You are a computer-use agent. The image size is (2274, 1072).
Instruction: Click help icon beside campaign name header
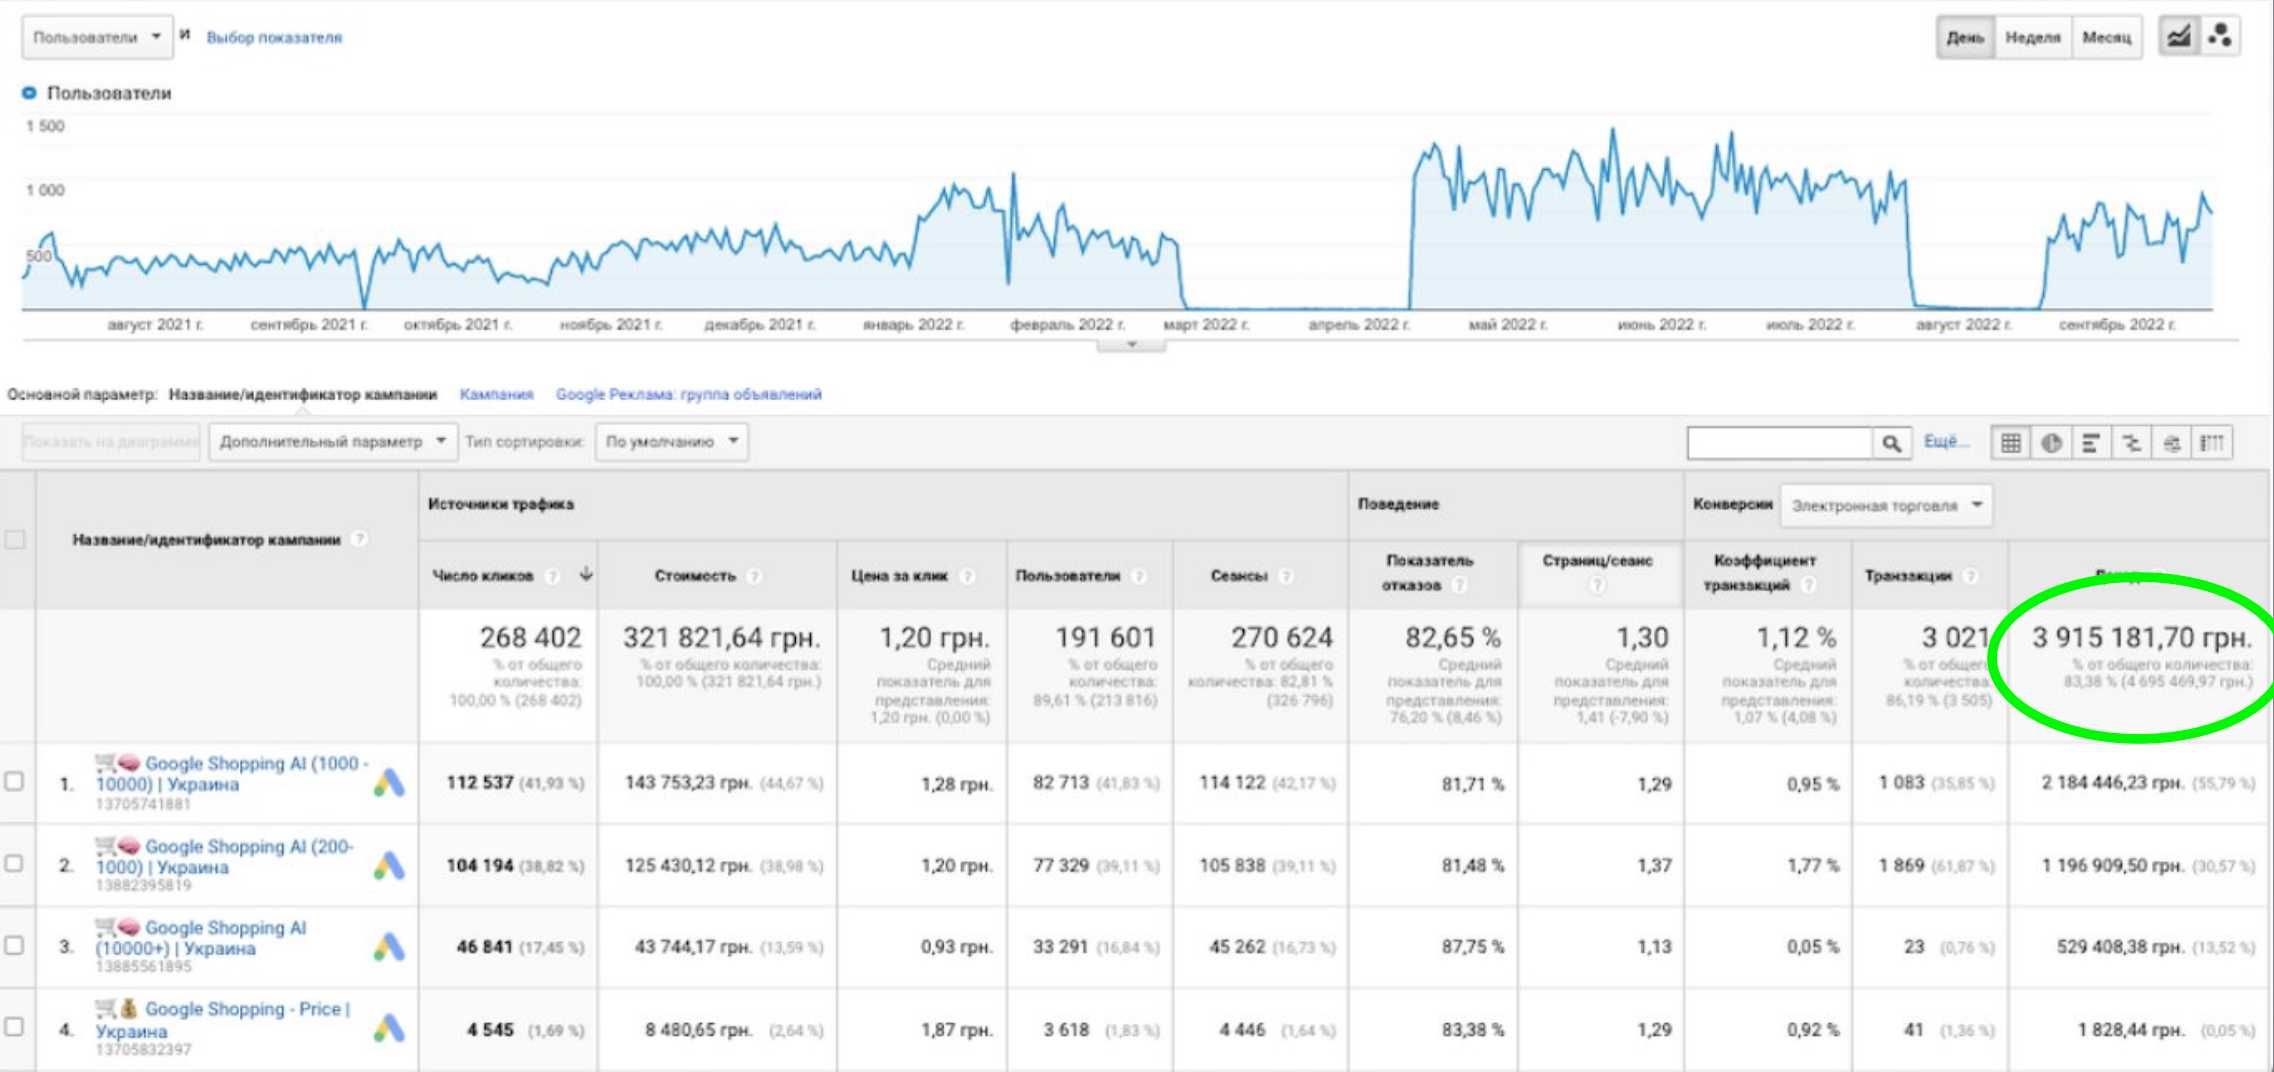coord(359,539)
